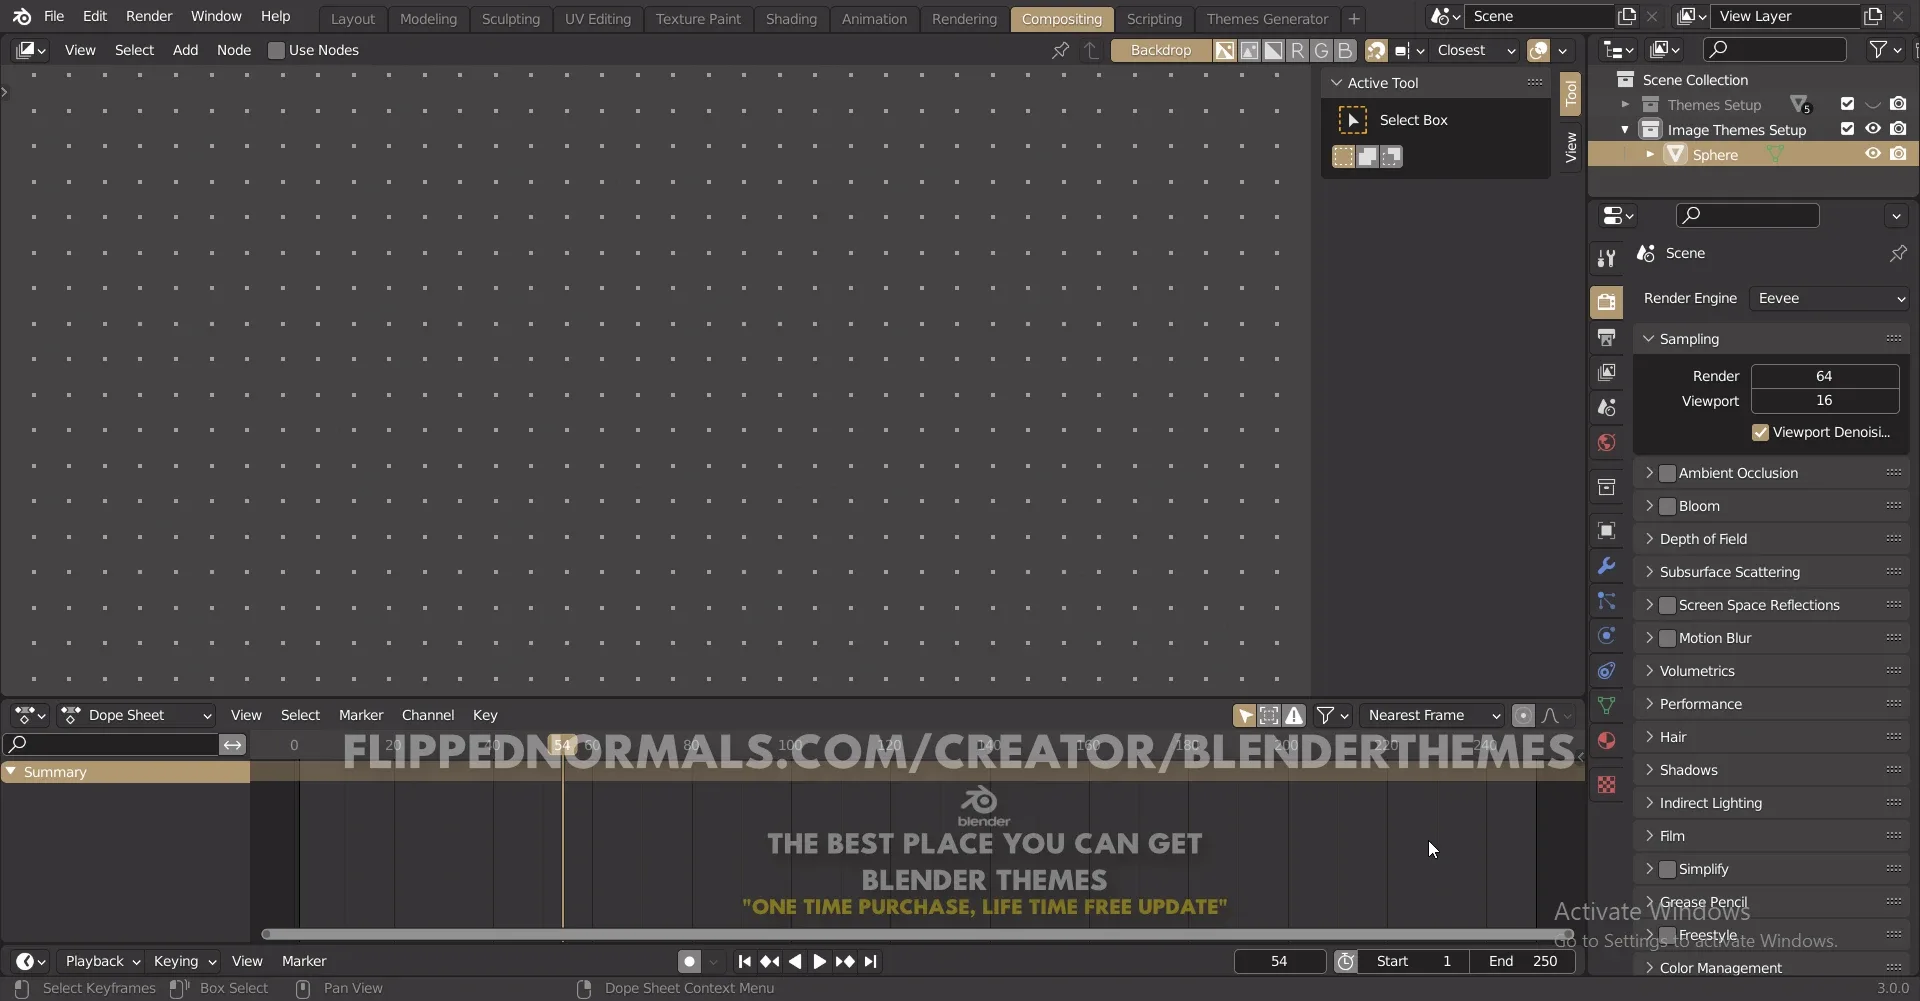
Task: Enable Ambient Occlusion checkbox
Action: [x=1667, y=473]
